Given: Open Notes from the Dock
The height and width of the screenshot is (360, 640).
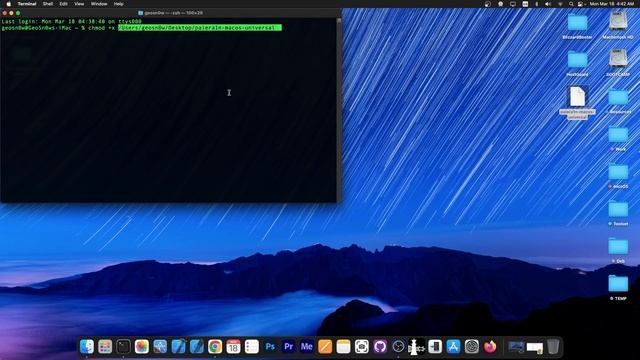Looking at the screenshot, I should [x=343, y=347].
